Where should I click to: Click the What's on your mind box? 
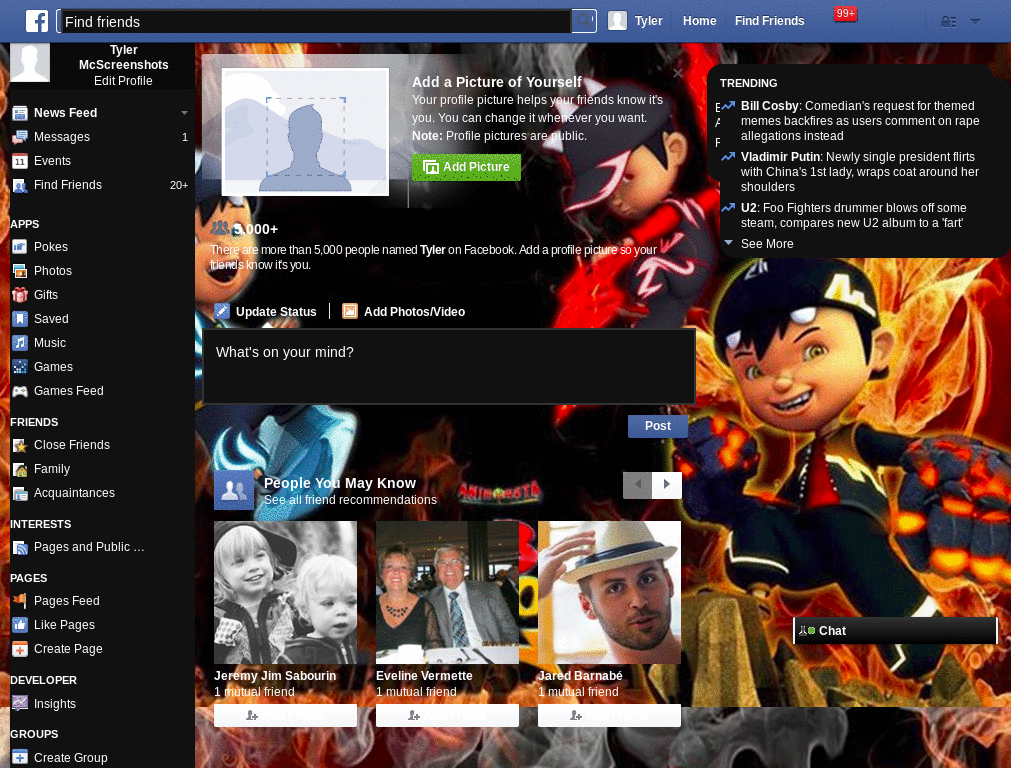pos(449,366)
